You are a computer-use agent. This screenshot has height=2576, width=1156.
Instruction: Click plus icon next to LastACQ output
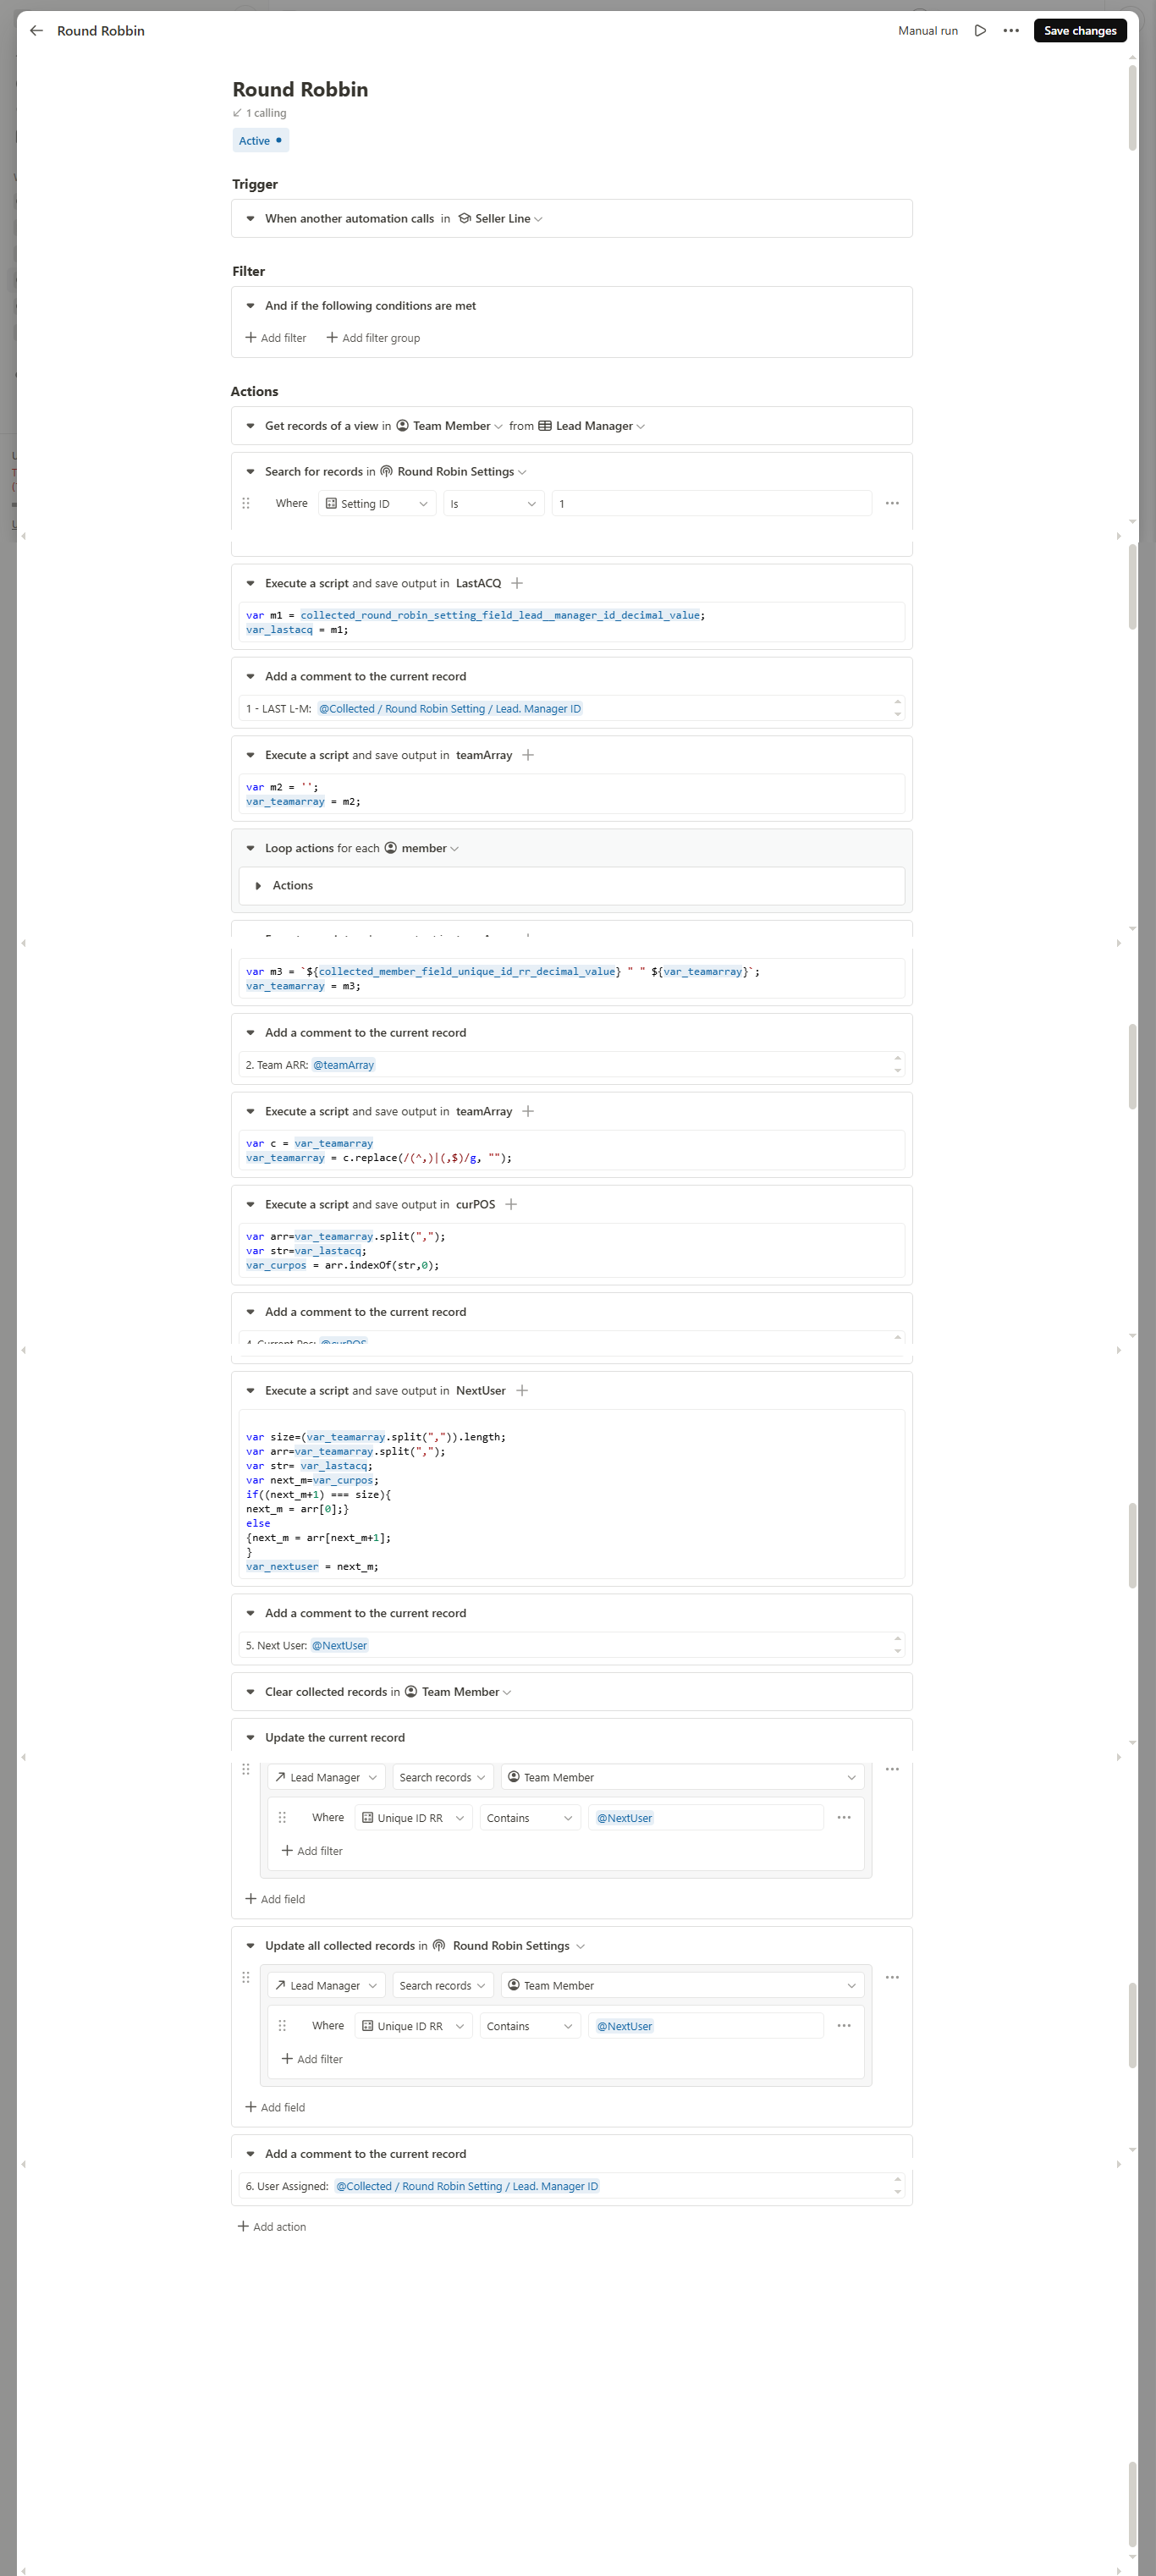(517, 583)
